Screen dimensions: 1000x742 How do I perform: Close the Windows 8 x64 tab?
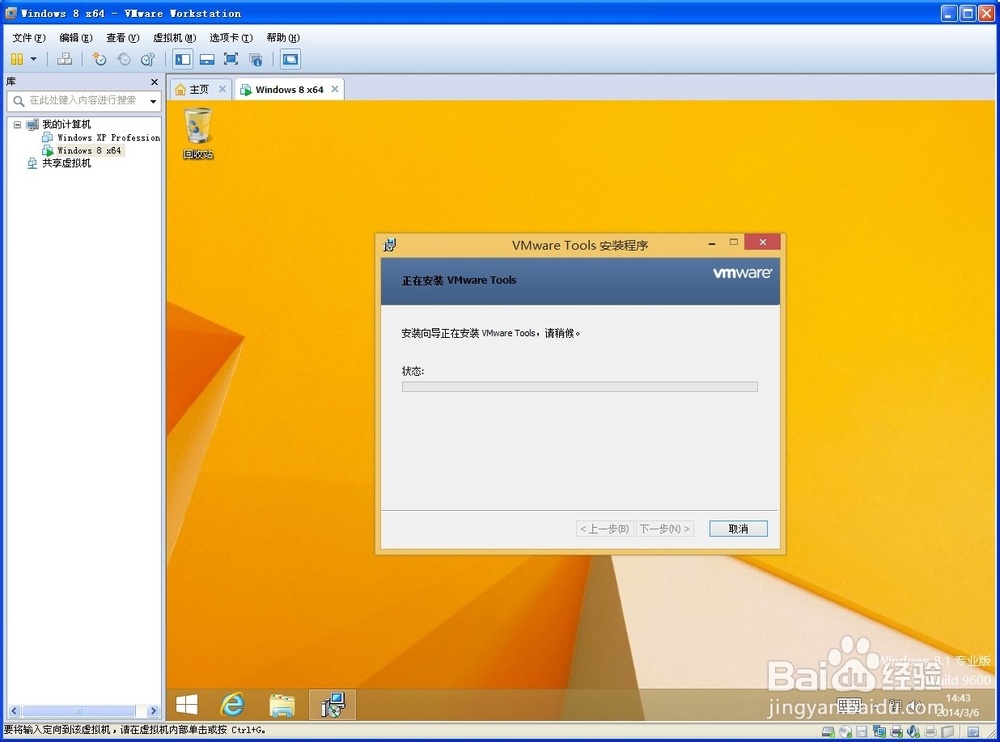tap(335, 89)
